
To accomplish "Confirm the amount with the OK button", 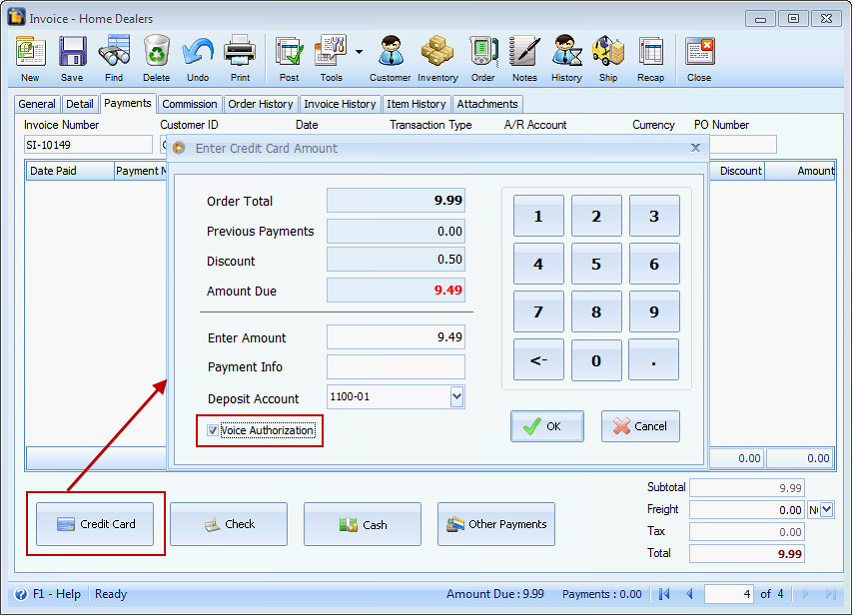I will tap(547, 426).
